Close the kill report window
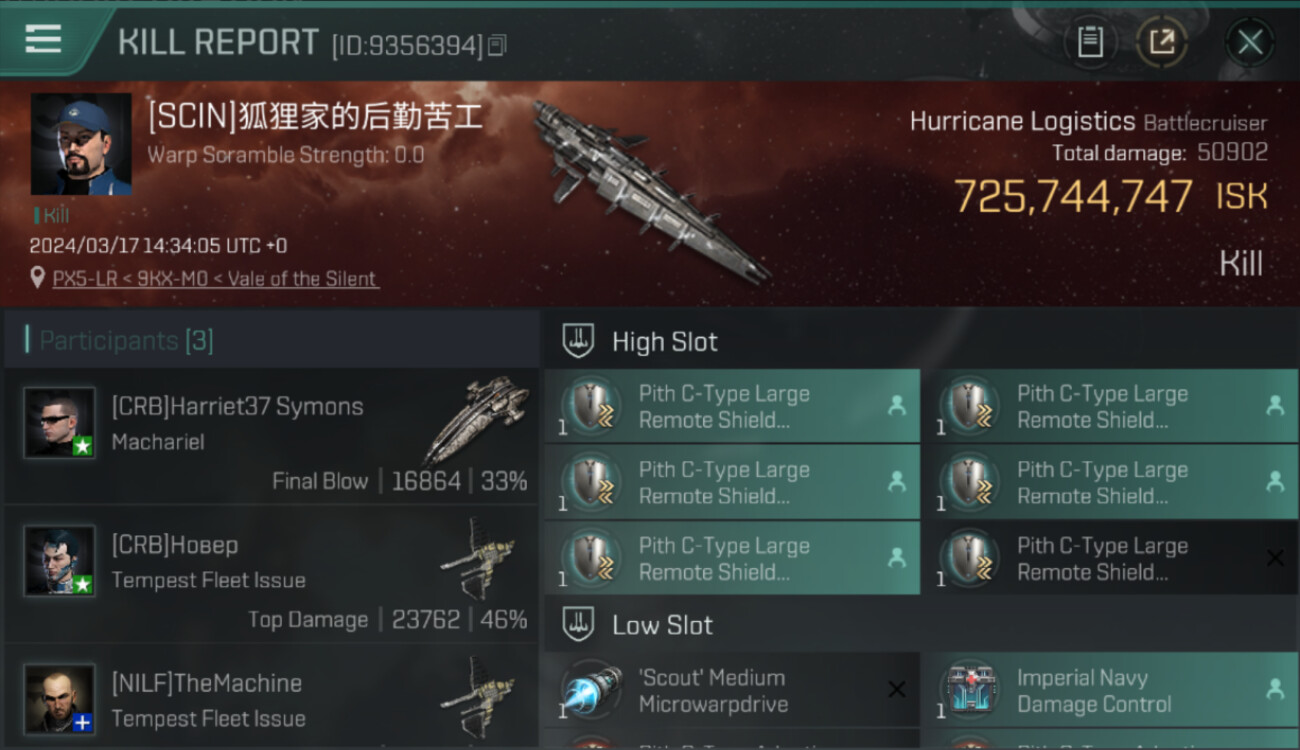Viewport: 1300px width, 750px height. pyautogui.click(x=1250, y=42)
